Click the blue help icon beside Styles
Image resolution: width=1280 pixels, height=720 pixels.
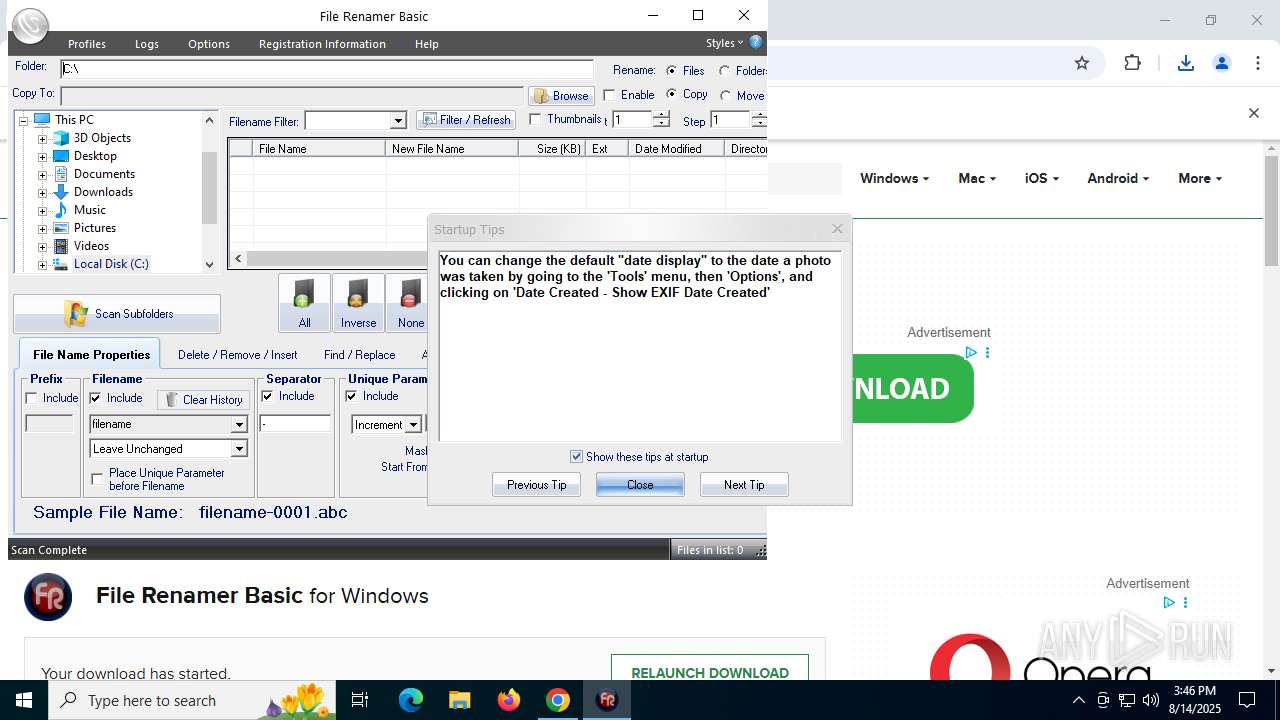(756, 42)
